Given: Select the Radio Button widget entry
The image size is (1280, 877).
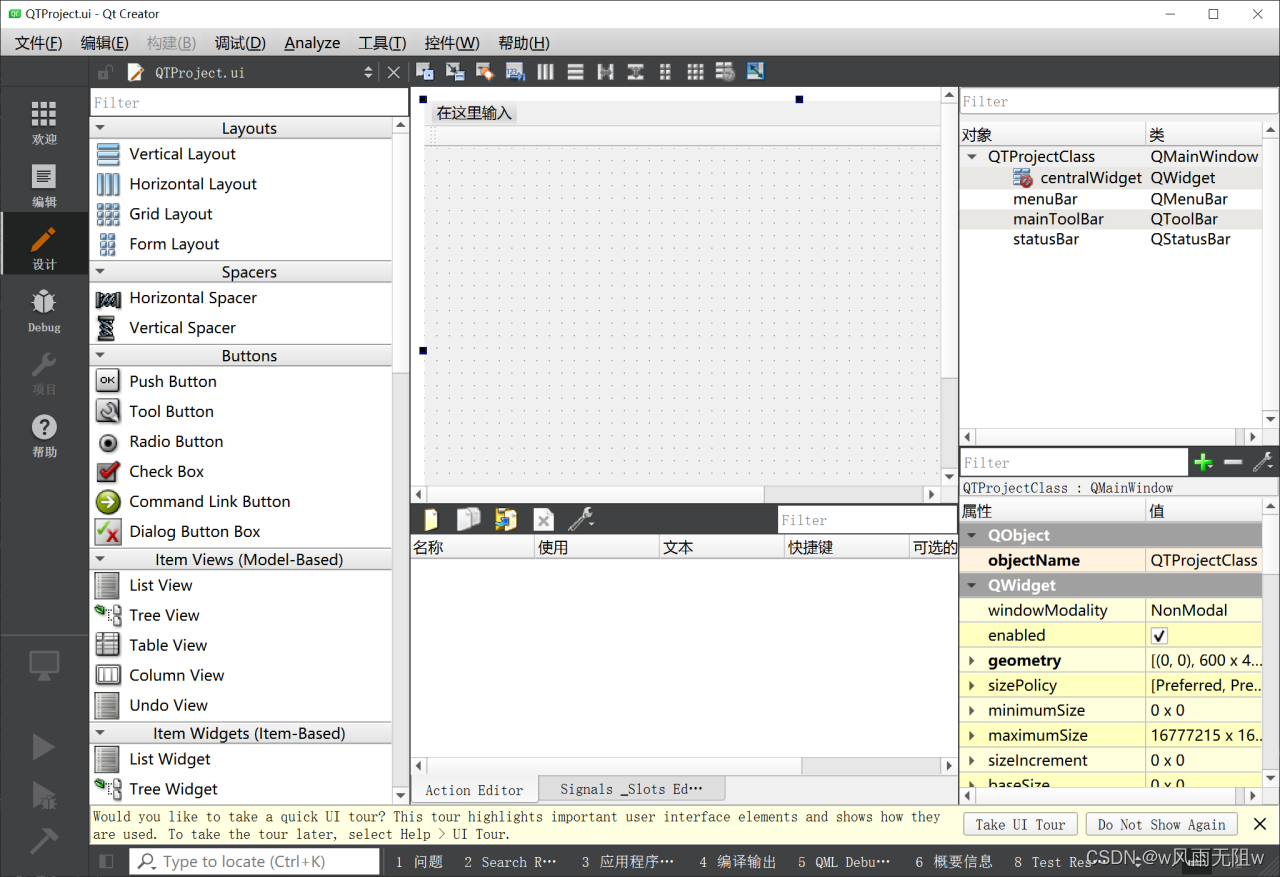Looking at the screenshot, I should pos(176,441).
